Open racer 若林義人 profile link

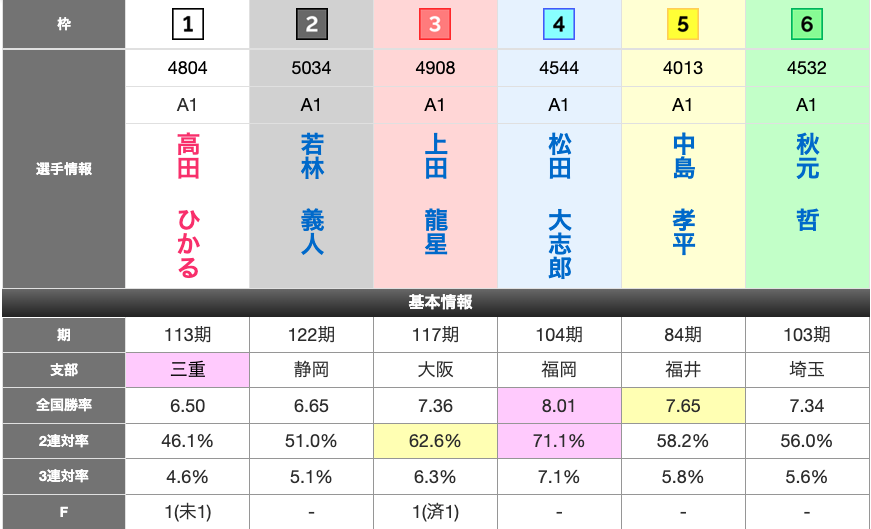pyautogui.click(x=312, y=194)
